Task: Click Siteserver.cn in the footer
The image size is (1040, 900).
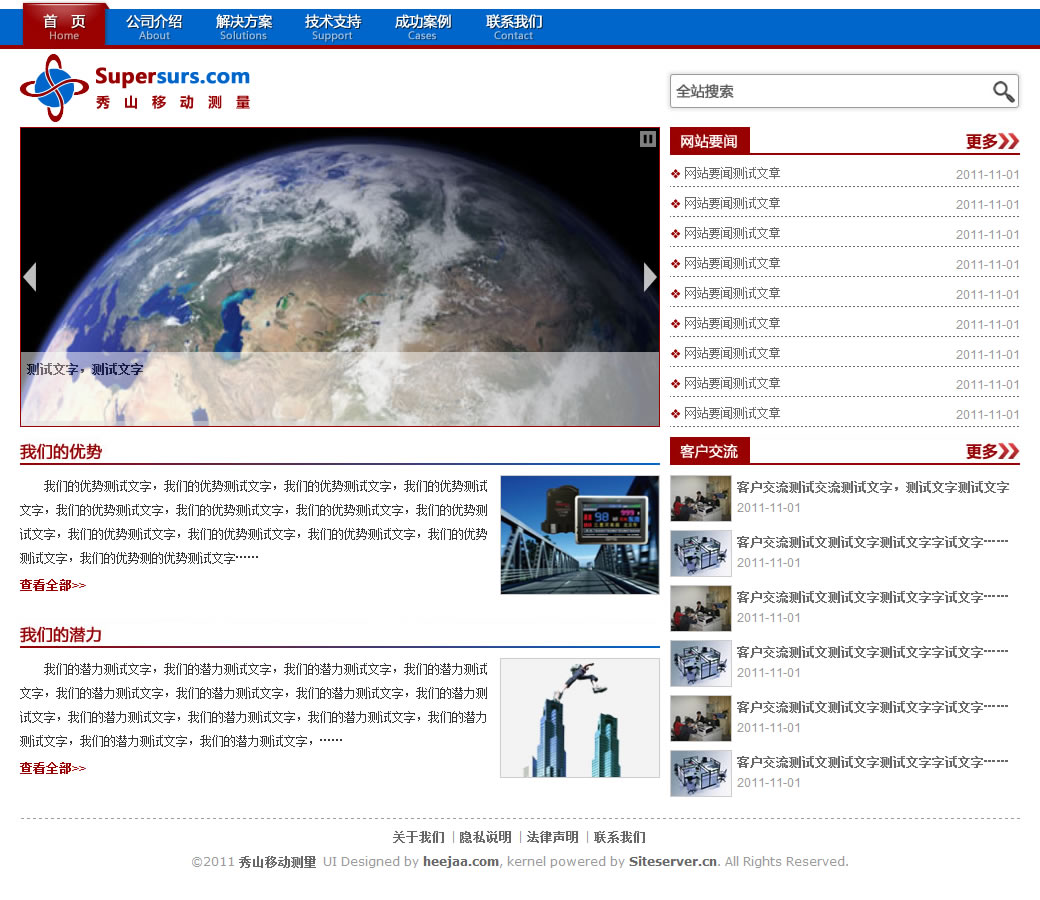Action: click(673, 862)
